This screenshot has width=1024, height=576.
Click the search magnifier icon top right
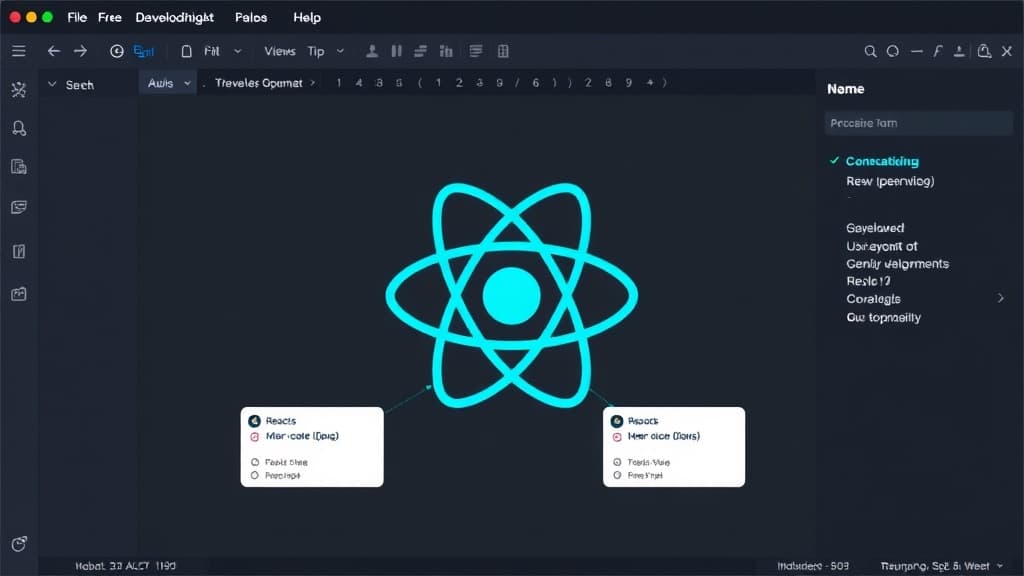pyautogui.click(x=869, y=50)
